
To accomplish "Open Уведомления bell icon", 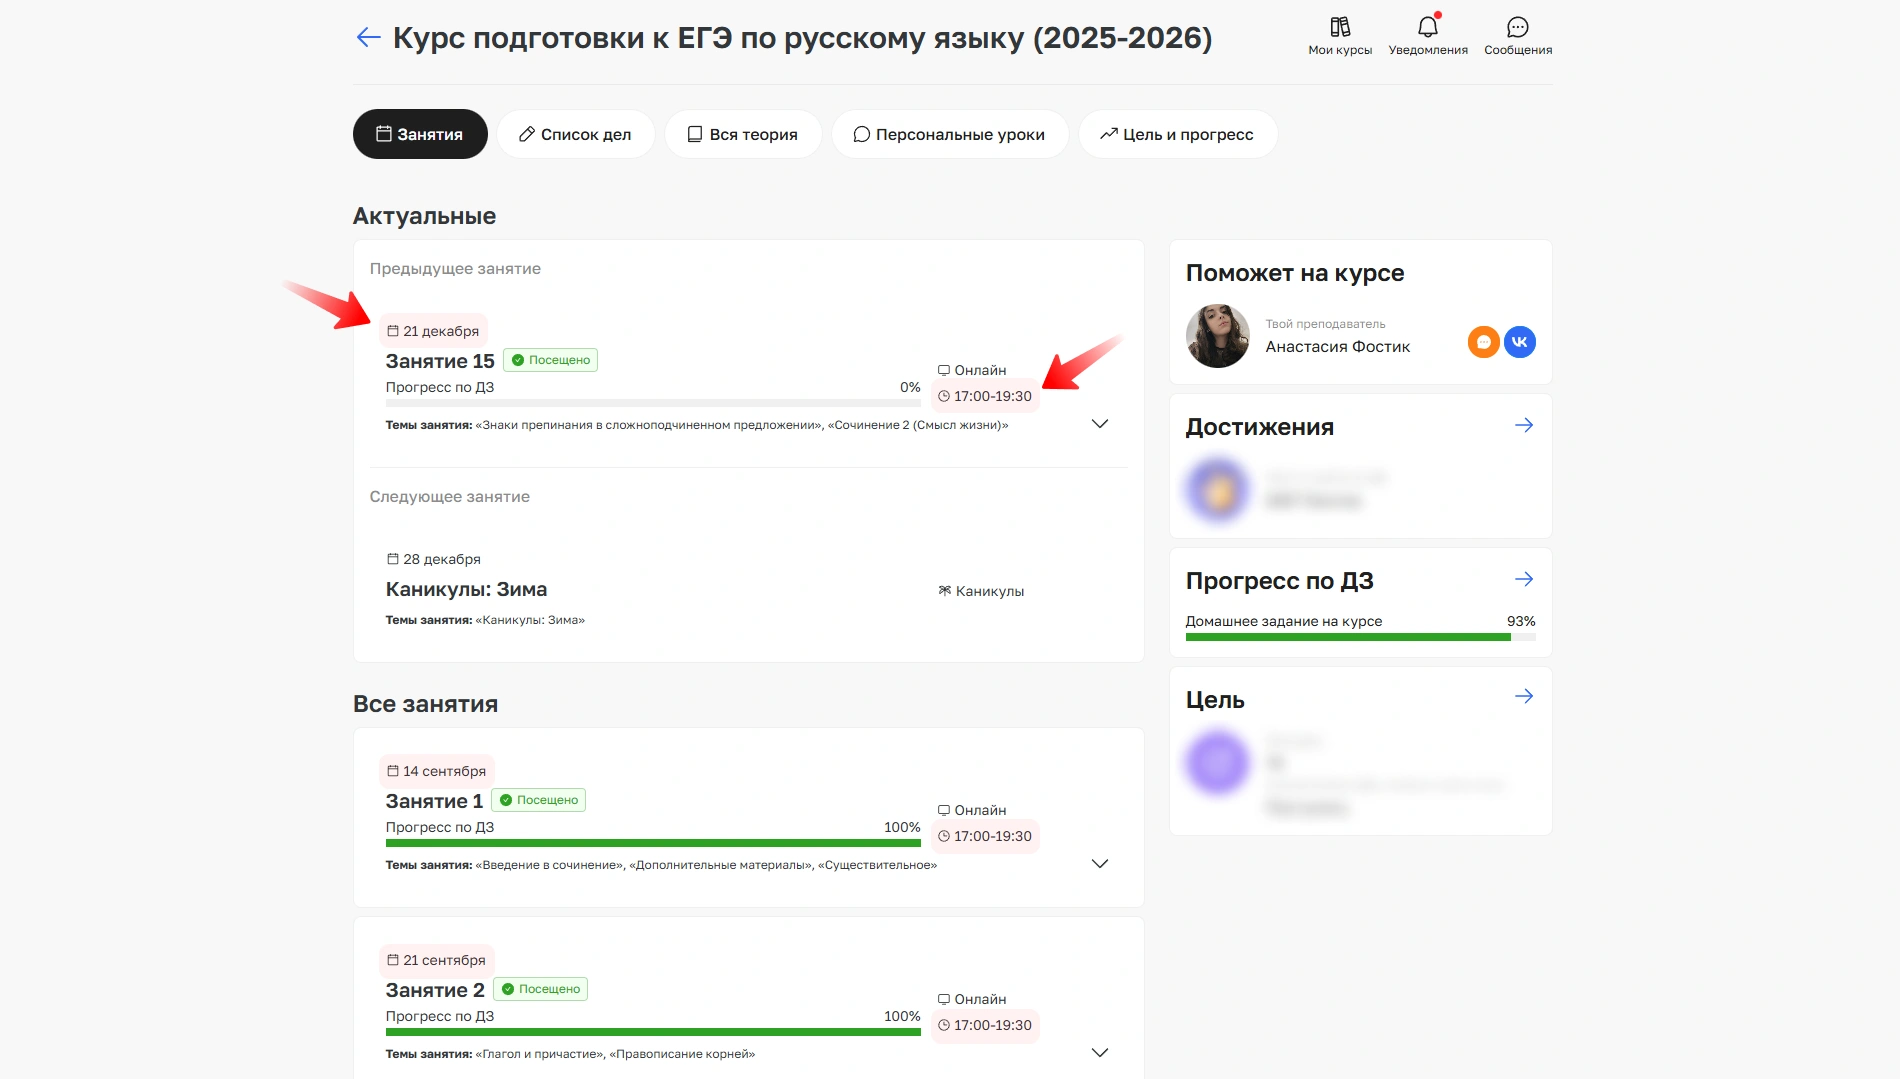I will (1427, 28).
